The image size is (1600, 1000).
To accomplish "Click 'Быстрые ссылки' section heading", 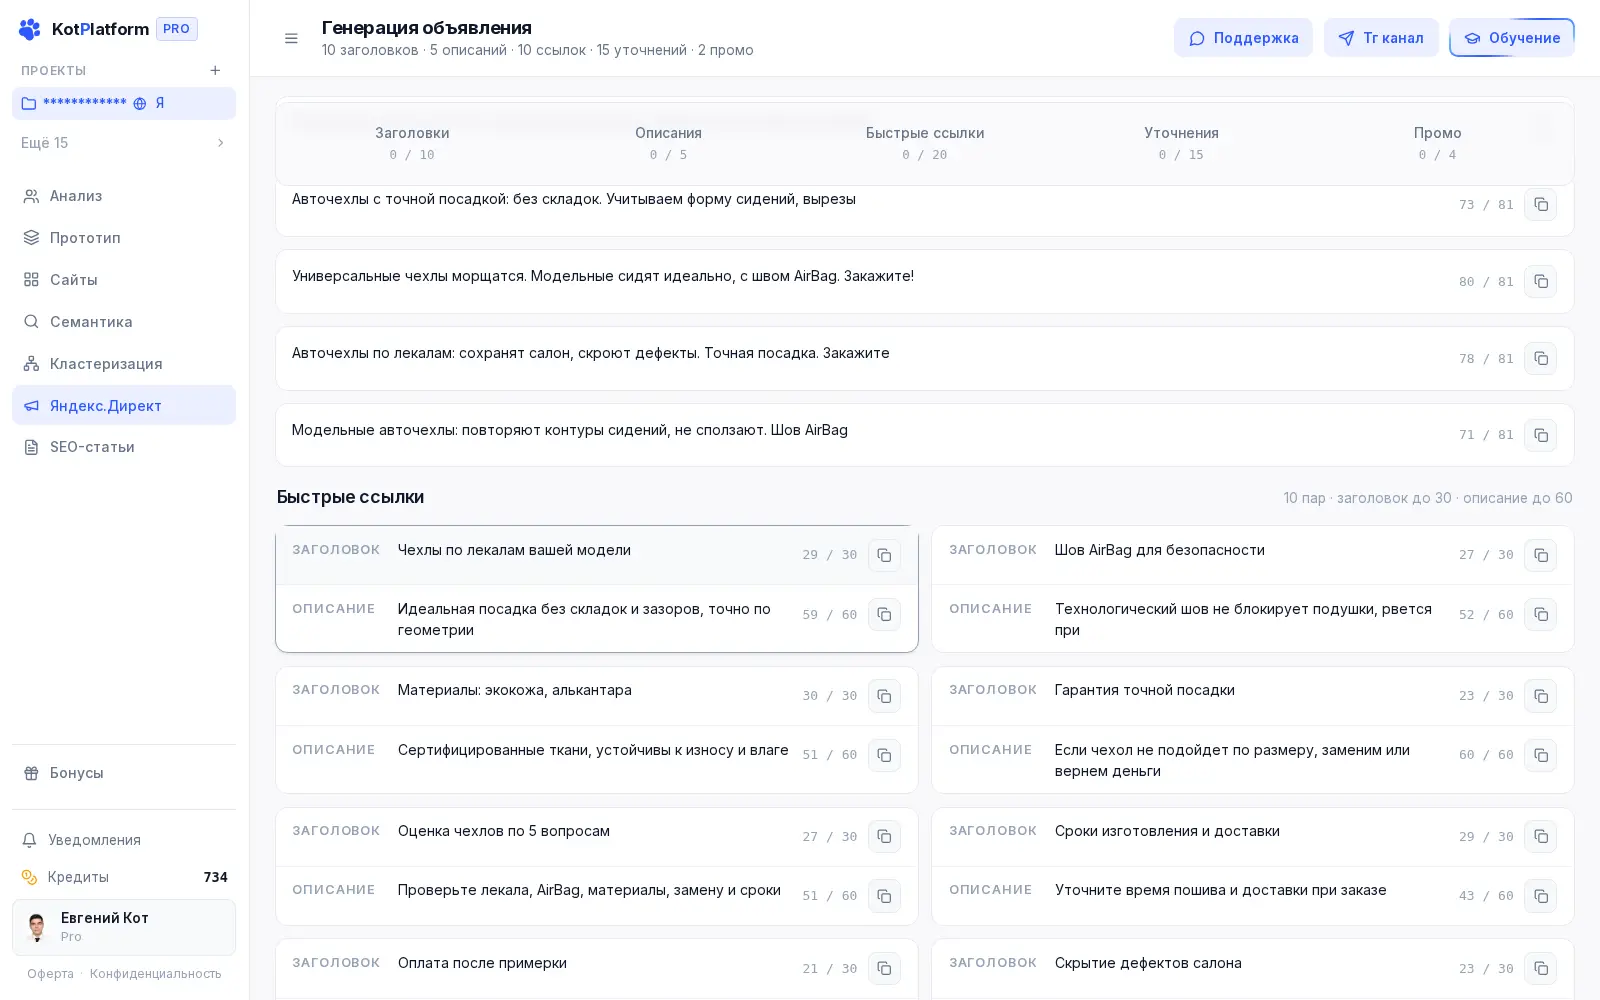I will tap(350, 497).
